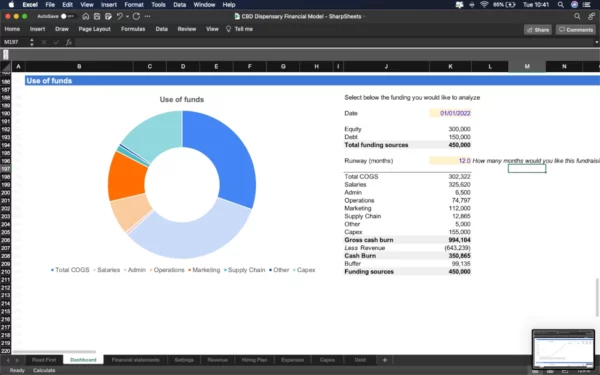This screenshot has width=600, height=375.
Task: Switch to the Financial statements sheet tab
Action: [x=135, y=360]
